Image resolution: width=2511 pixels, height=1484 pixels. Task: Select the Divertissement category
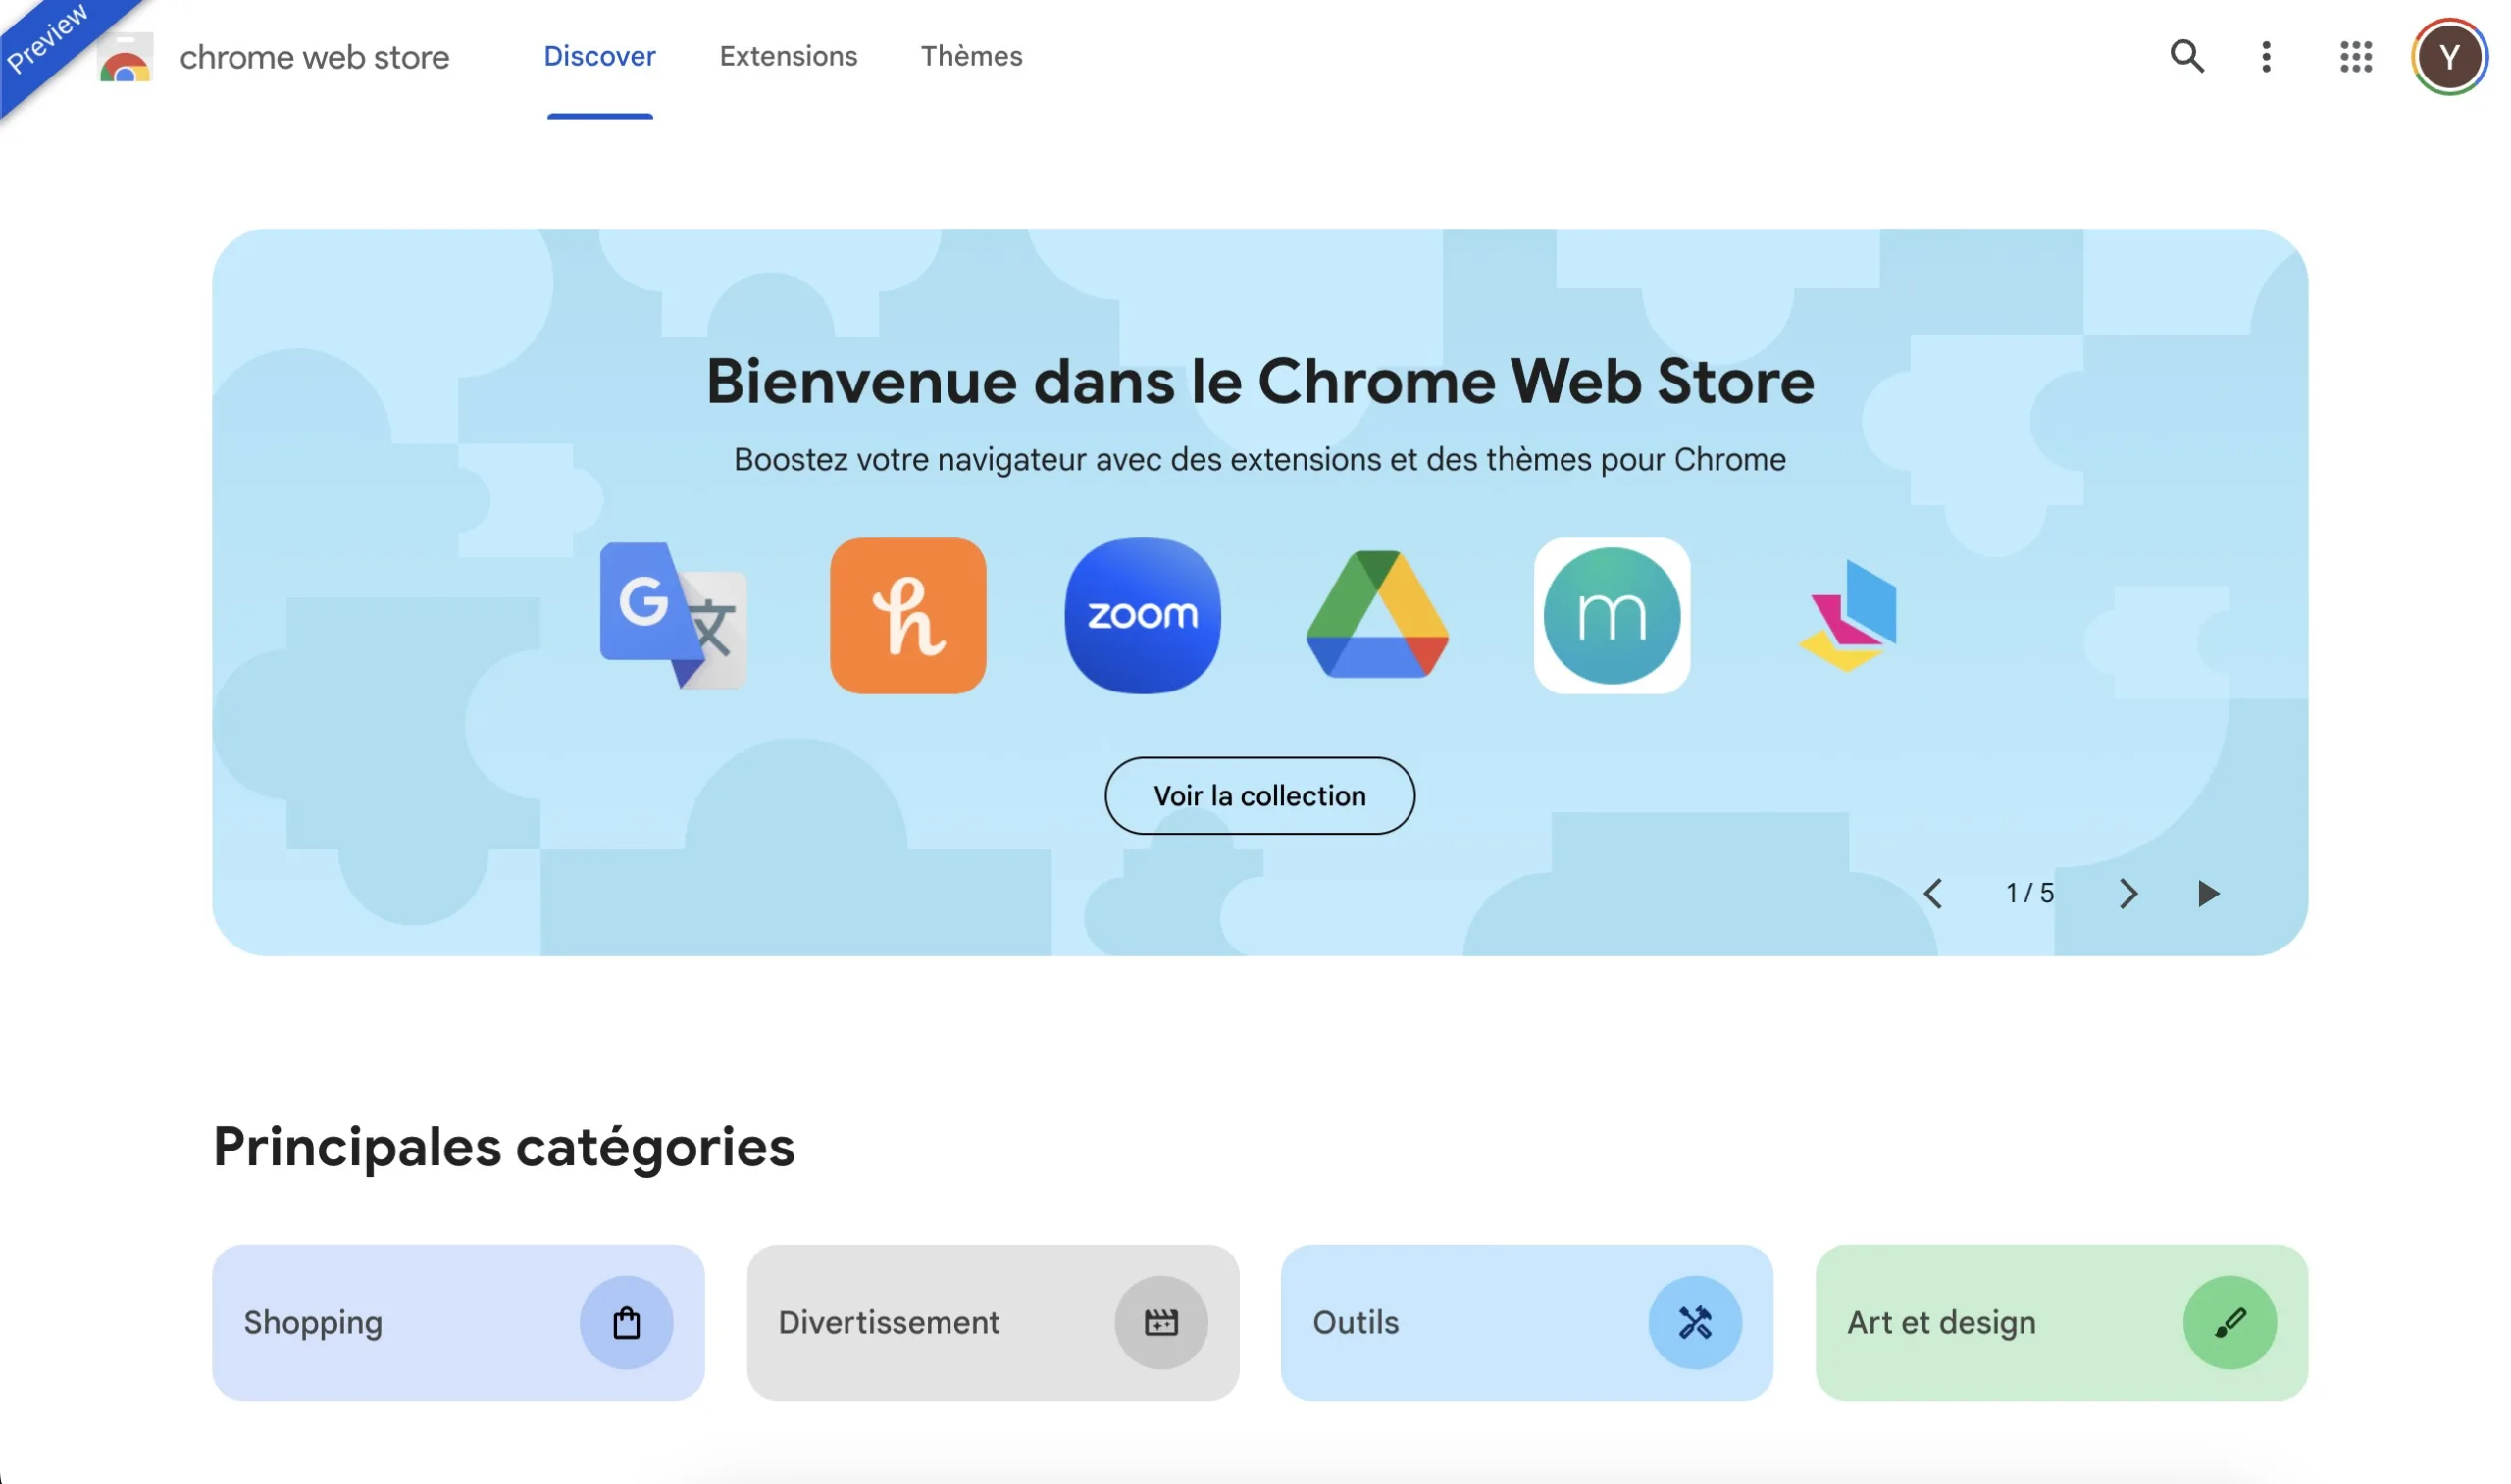coord(993,1321)
